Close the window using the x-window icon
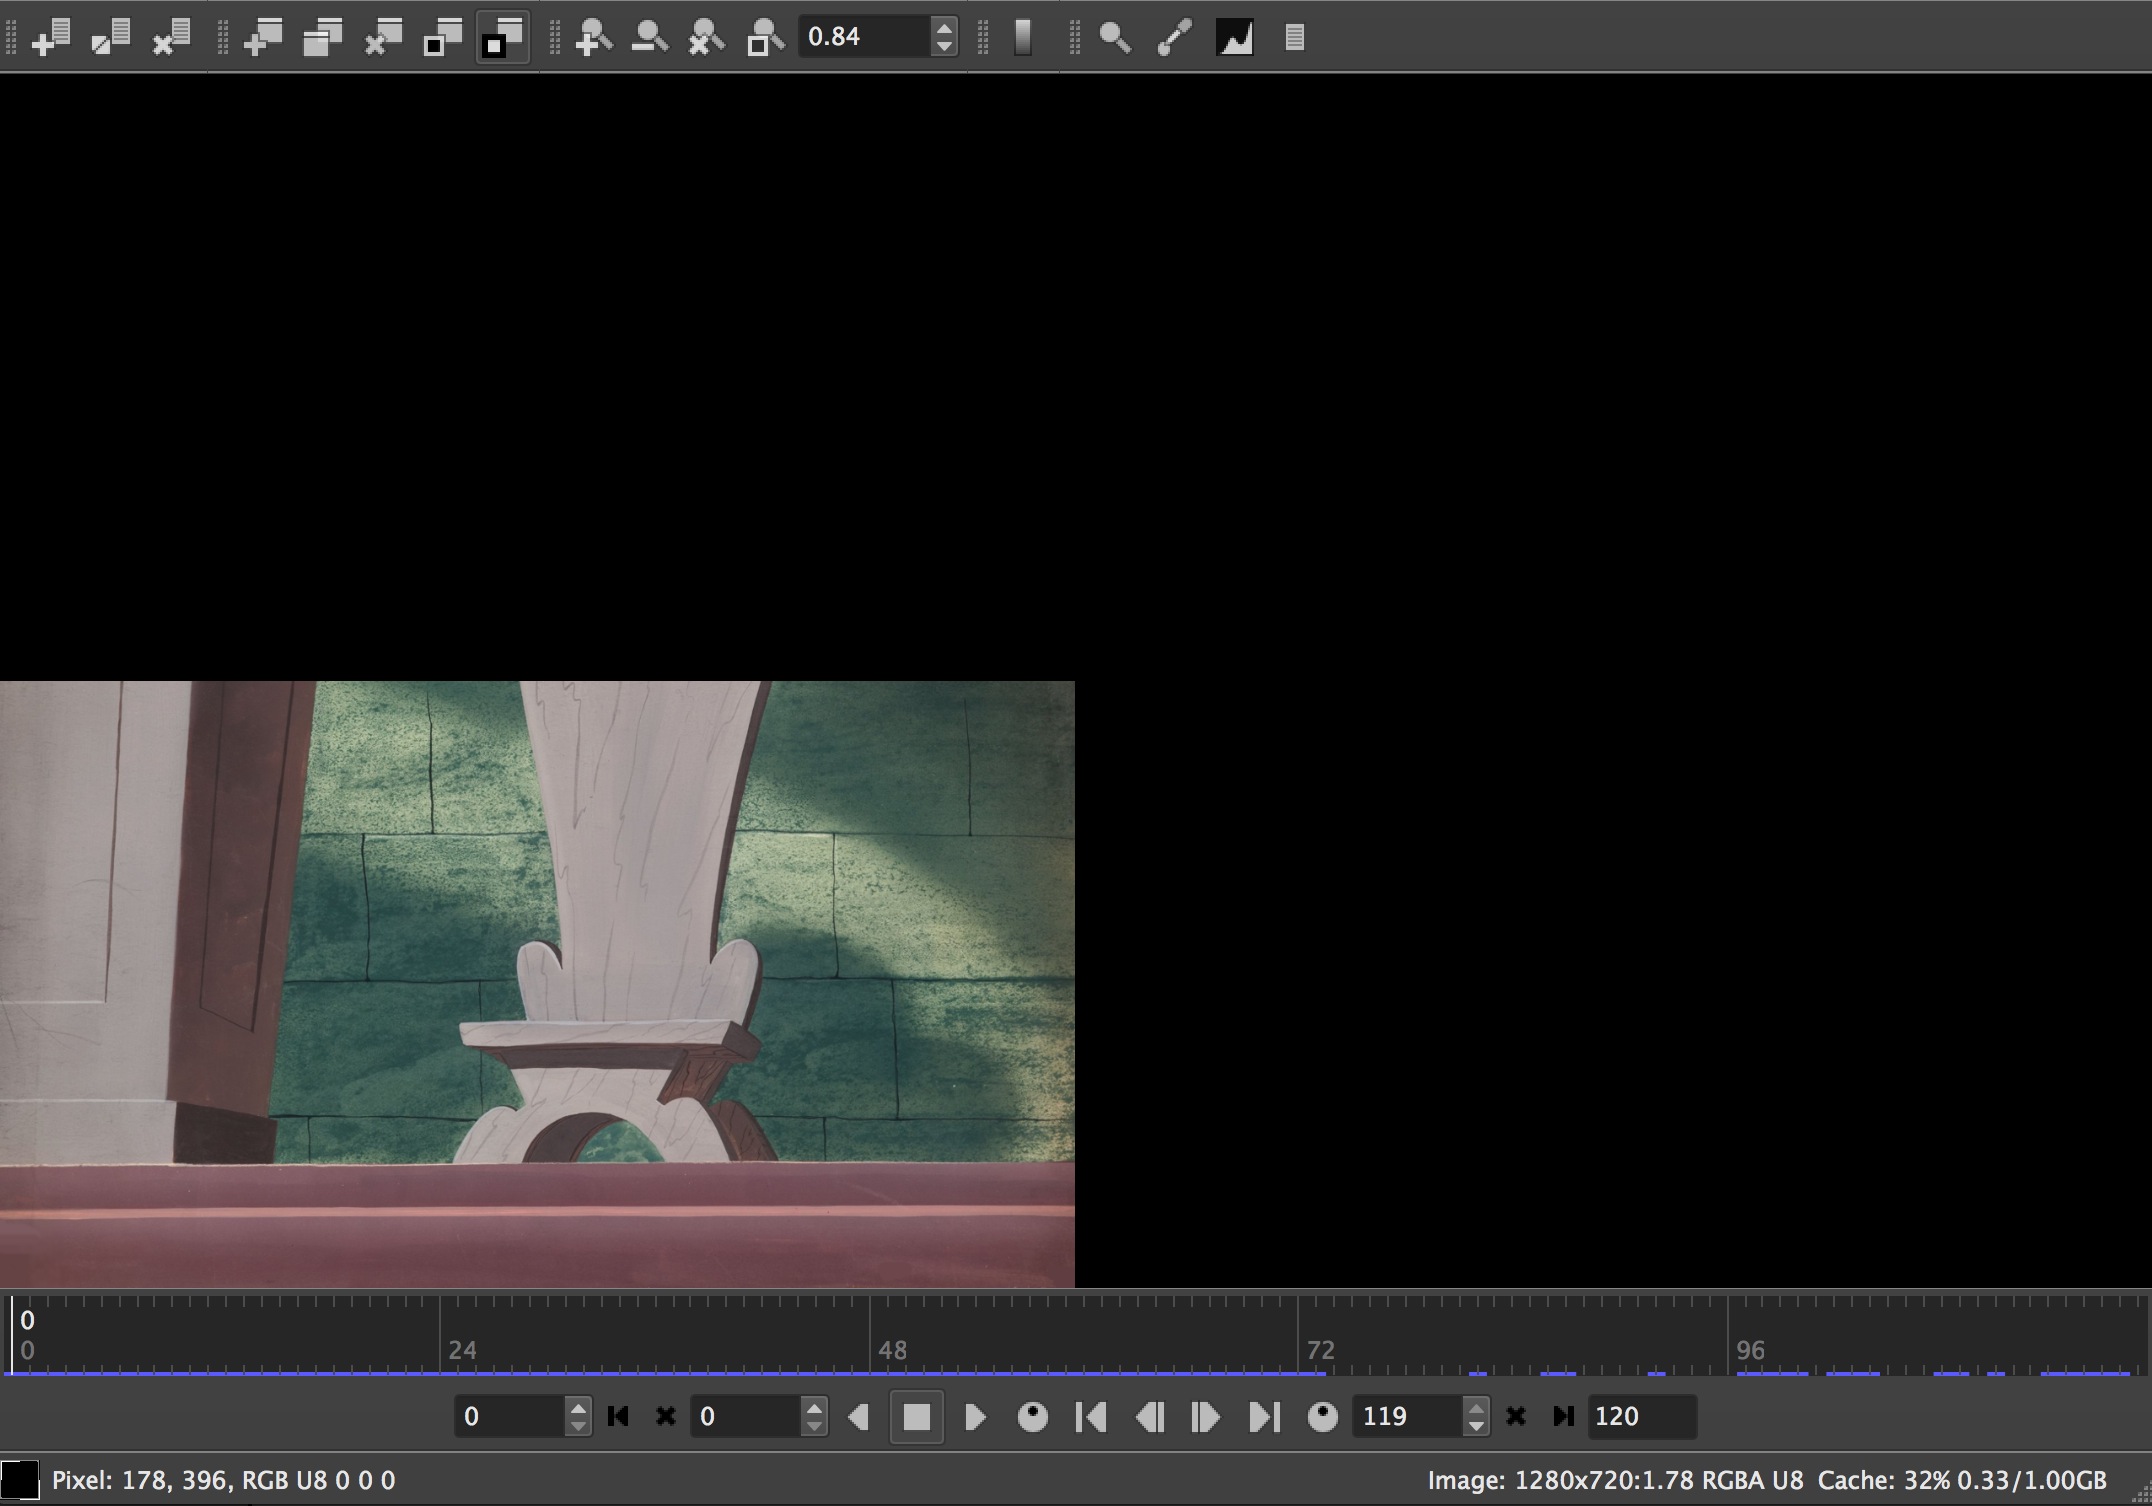The width and height of the screenshot is (2152, 1506). [383, 37]
